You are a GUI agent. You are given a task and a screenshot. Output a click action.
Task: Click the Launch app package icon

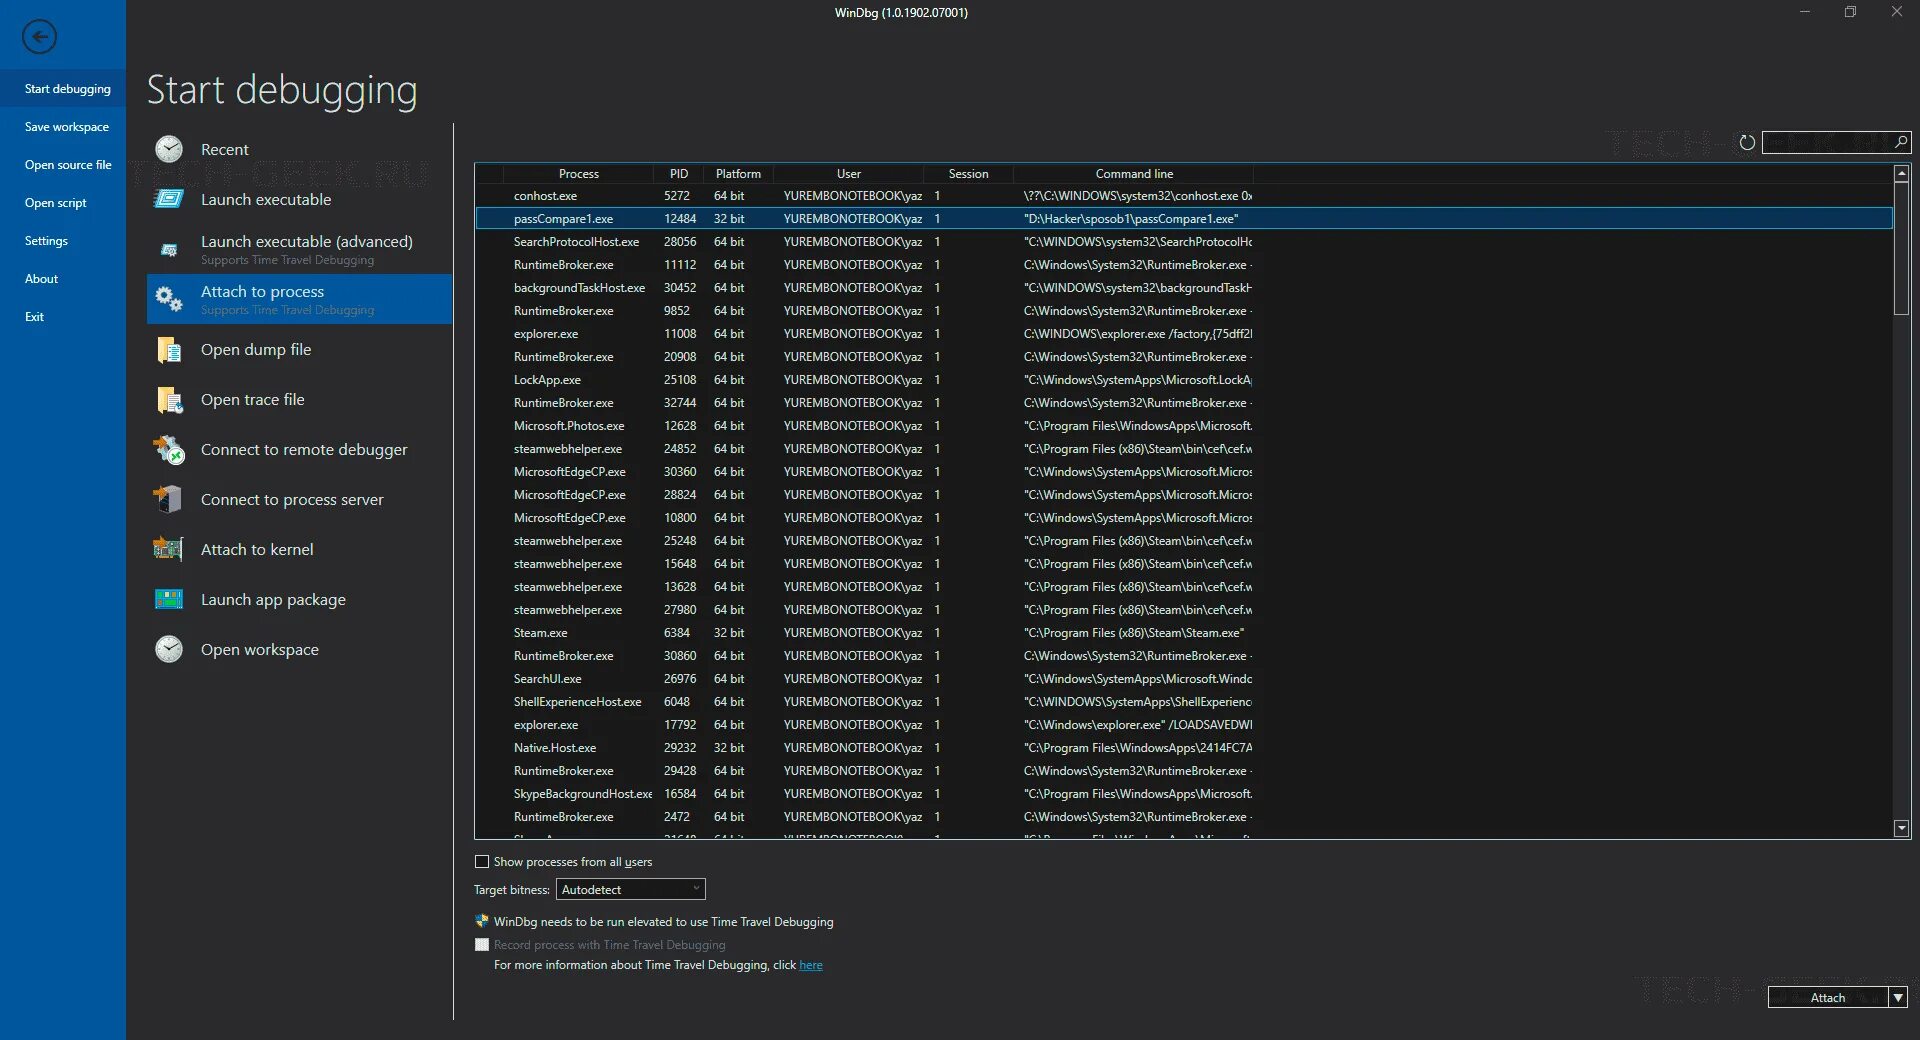coord(169,599)
